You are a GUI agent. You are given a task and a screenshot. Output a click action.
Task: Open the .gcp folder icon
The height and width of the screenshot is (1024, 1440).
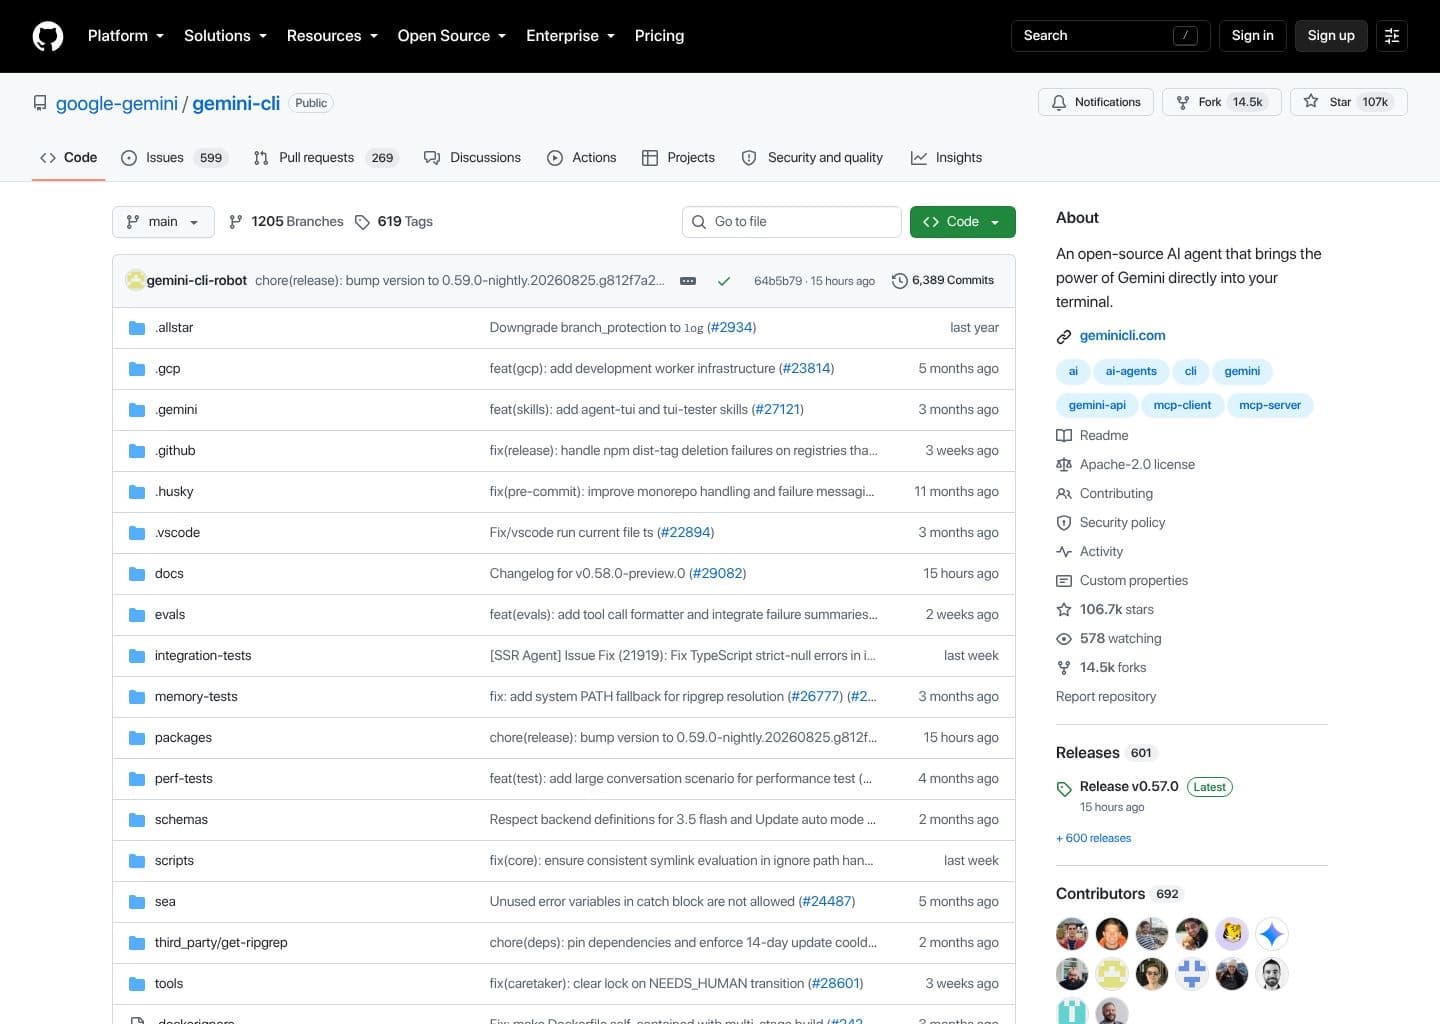pos(137,369)
